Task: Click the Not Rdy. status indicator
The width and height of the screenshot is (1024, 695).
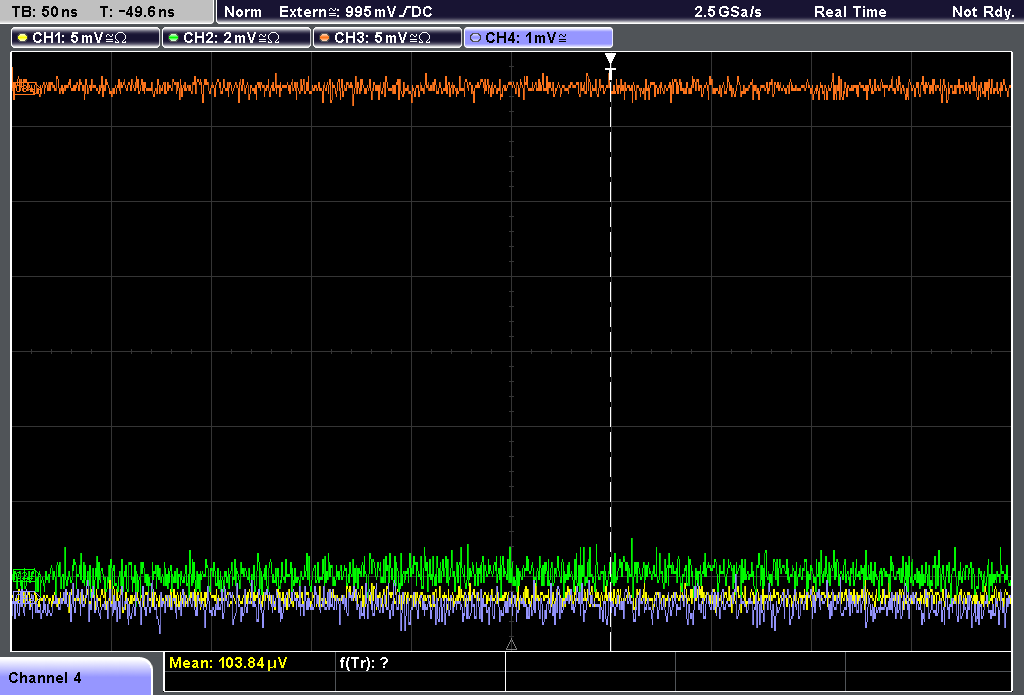Action: click(983, 12)
